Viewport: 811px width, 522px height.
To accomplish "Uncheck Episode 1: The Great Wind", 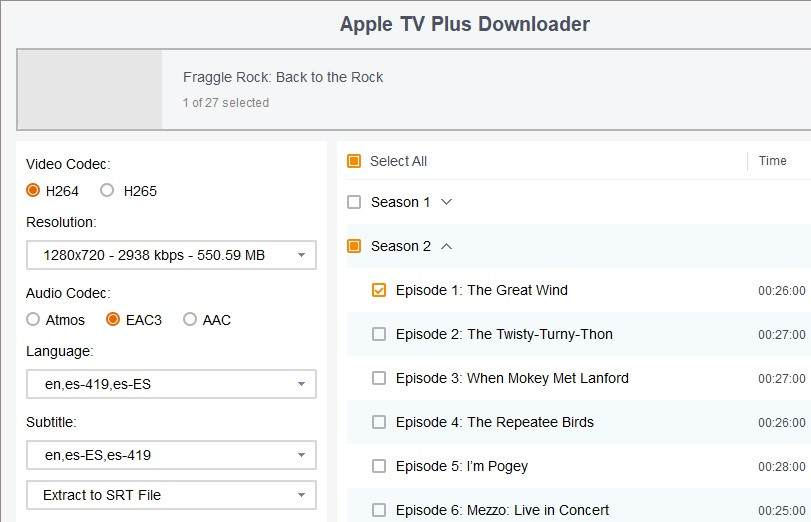I will 379,290.
